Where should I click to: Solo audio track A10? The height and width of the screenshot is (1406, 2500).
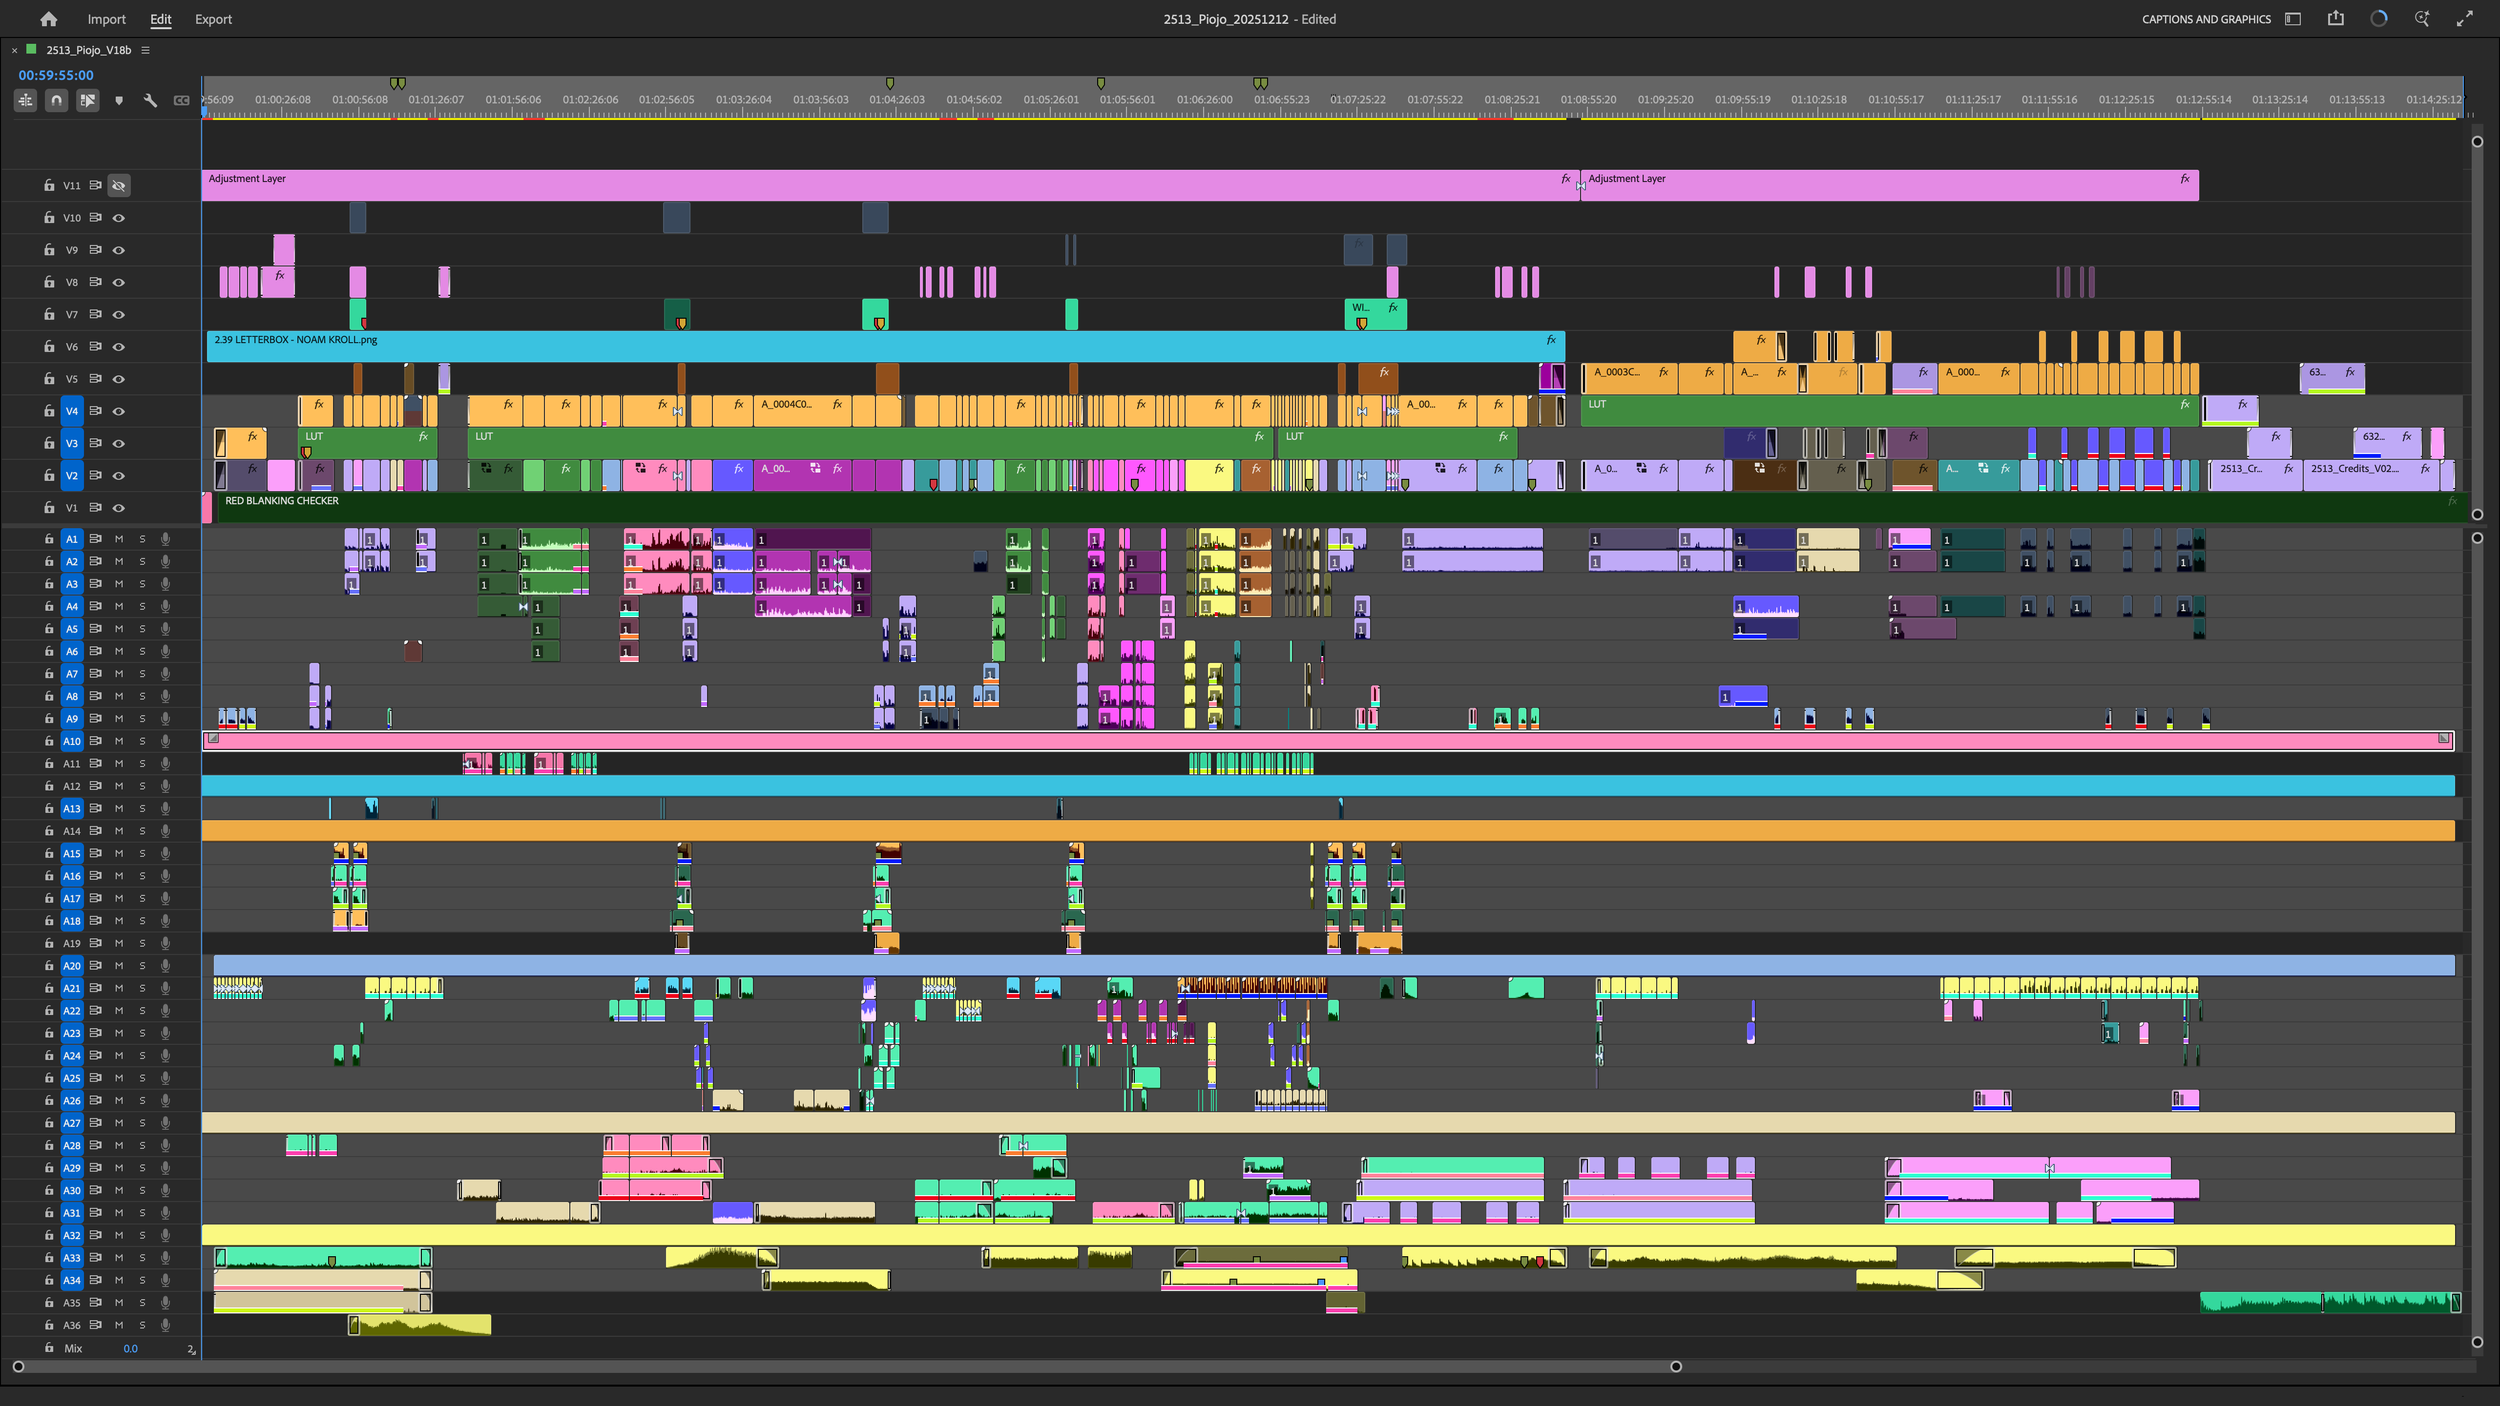pyautogui.click(x=142, y=741)
